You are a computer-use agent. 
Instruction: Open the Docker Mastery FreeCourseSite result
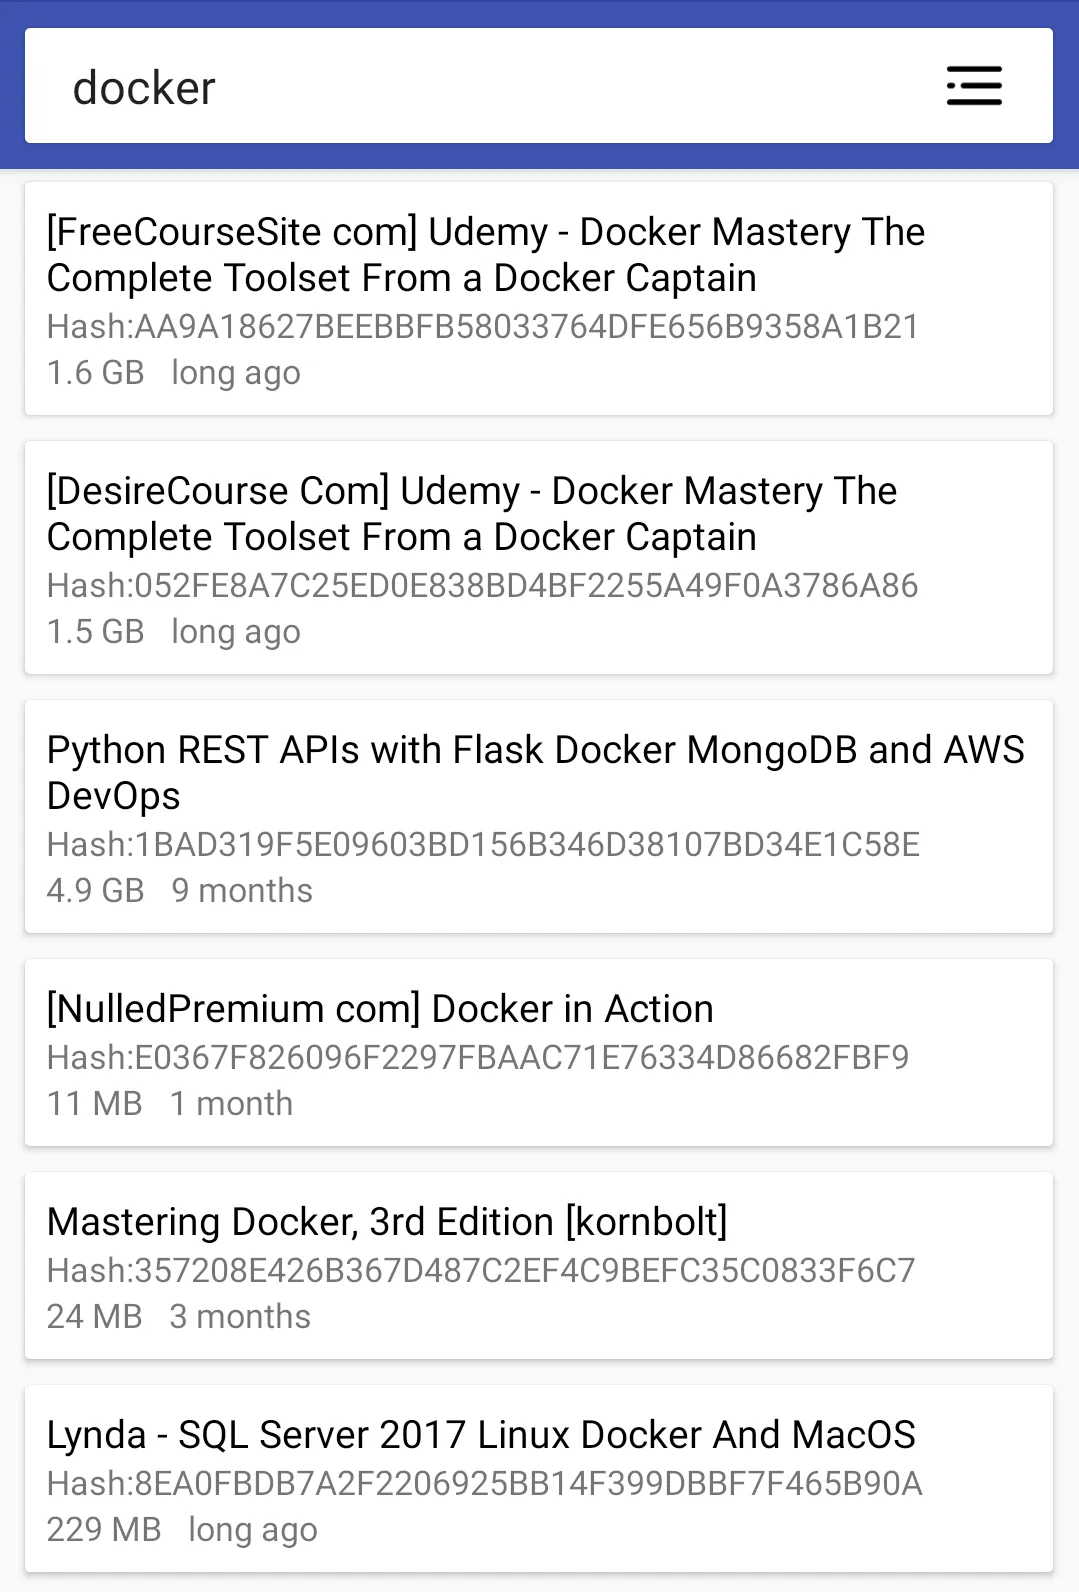pos(485,255)
